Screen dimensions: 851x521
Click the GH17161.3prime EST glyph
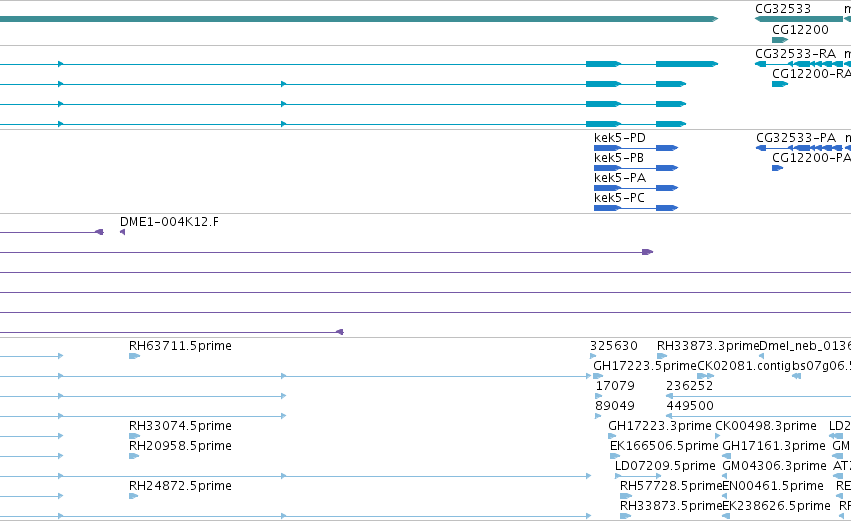point(726,456)
